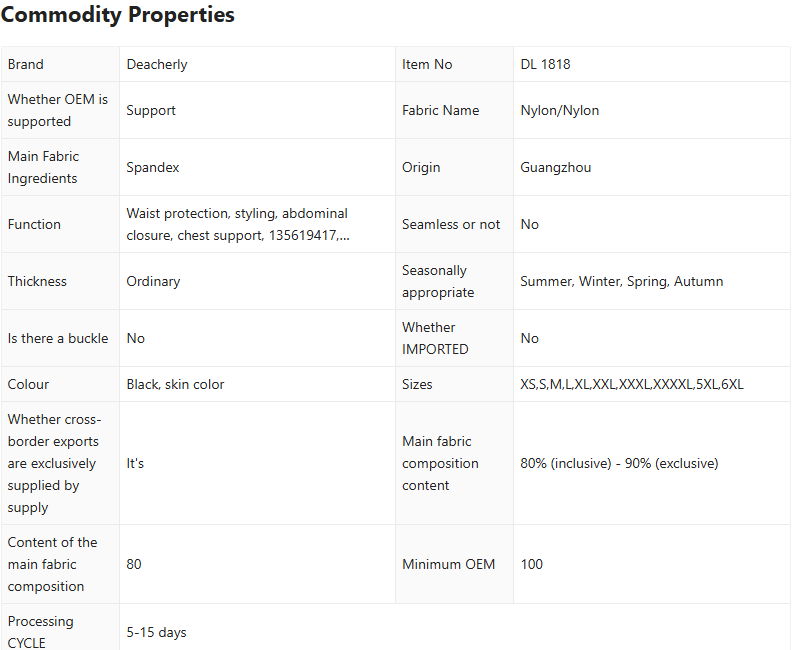Screen dimensions: 793x650
Task: Click the Commodity Properties heading
Action: tap(118, 15)
